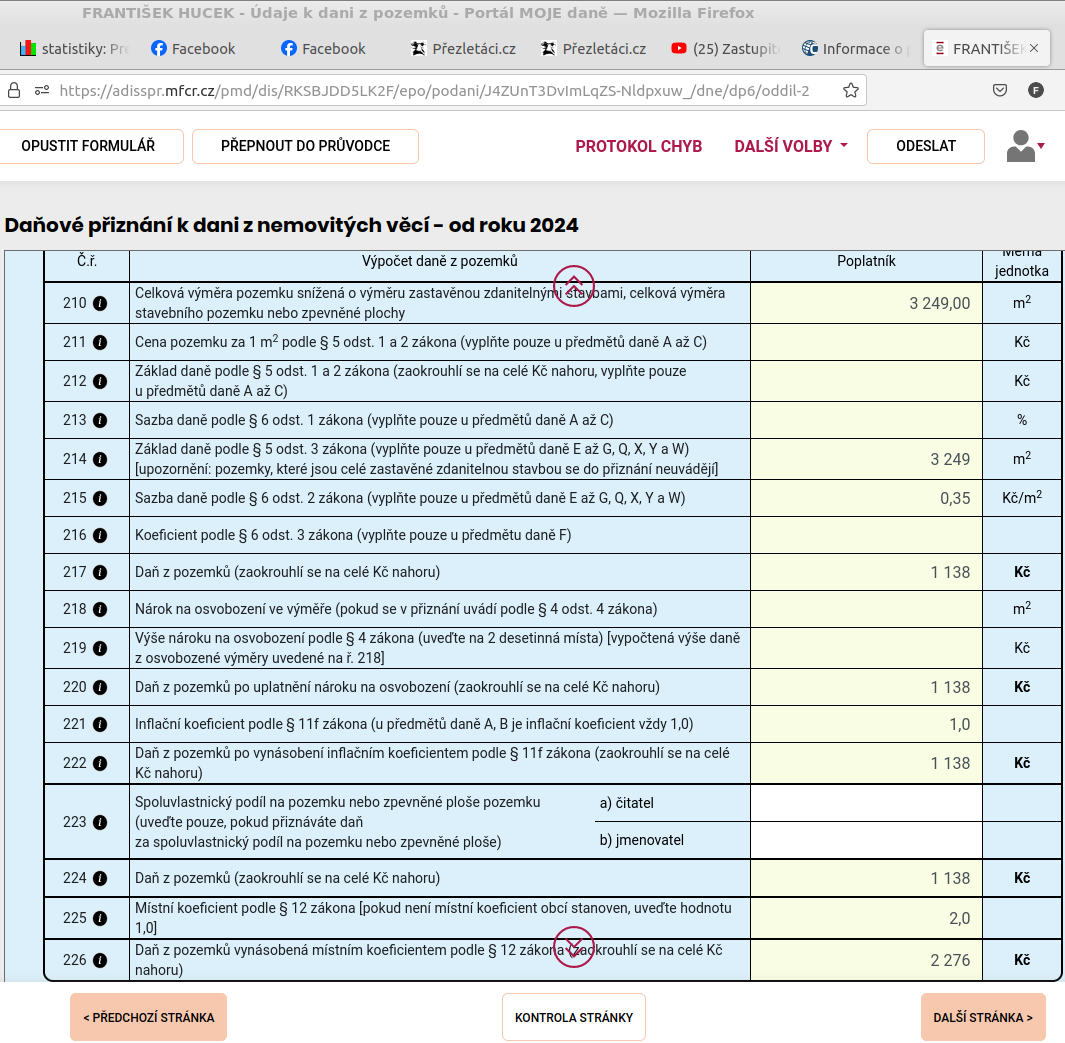The height and width of the screenshot is (1043, 1065).
Task: Click row 223 jmenovatel input field
Action: click(866, 841)
